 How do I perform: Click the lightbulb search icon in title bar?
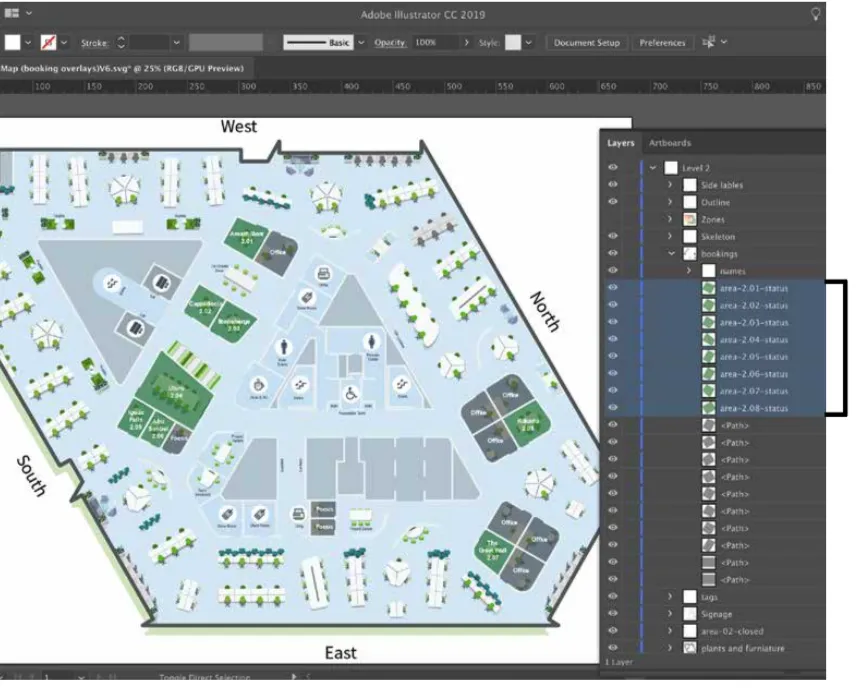[x=815, y=14]
